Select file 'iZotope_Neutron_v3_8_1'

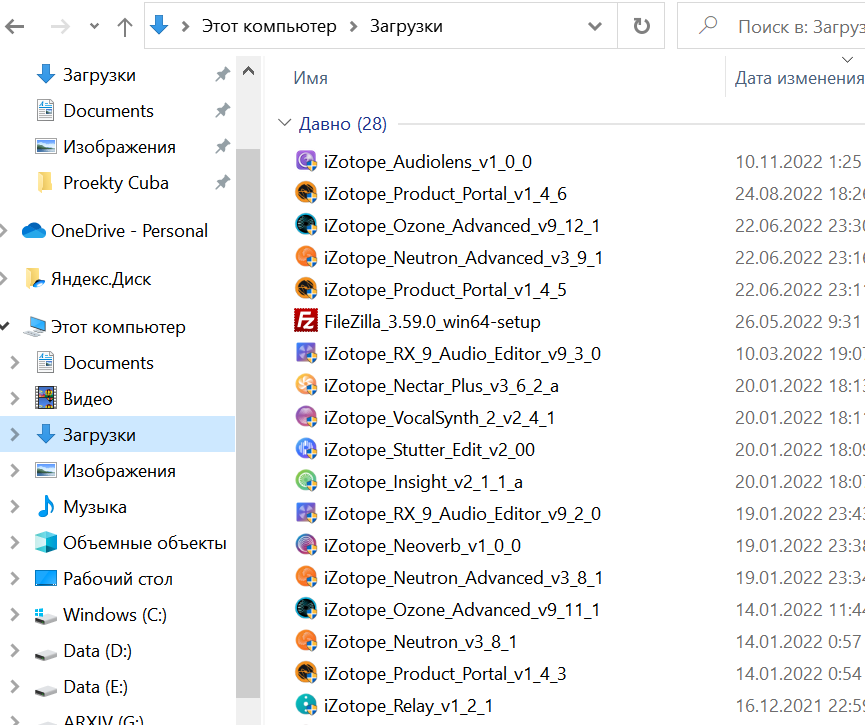point(420,642)
